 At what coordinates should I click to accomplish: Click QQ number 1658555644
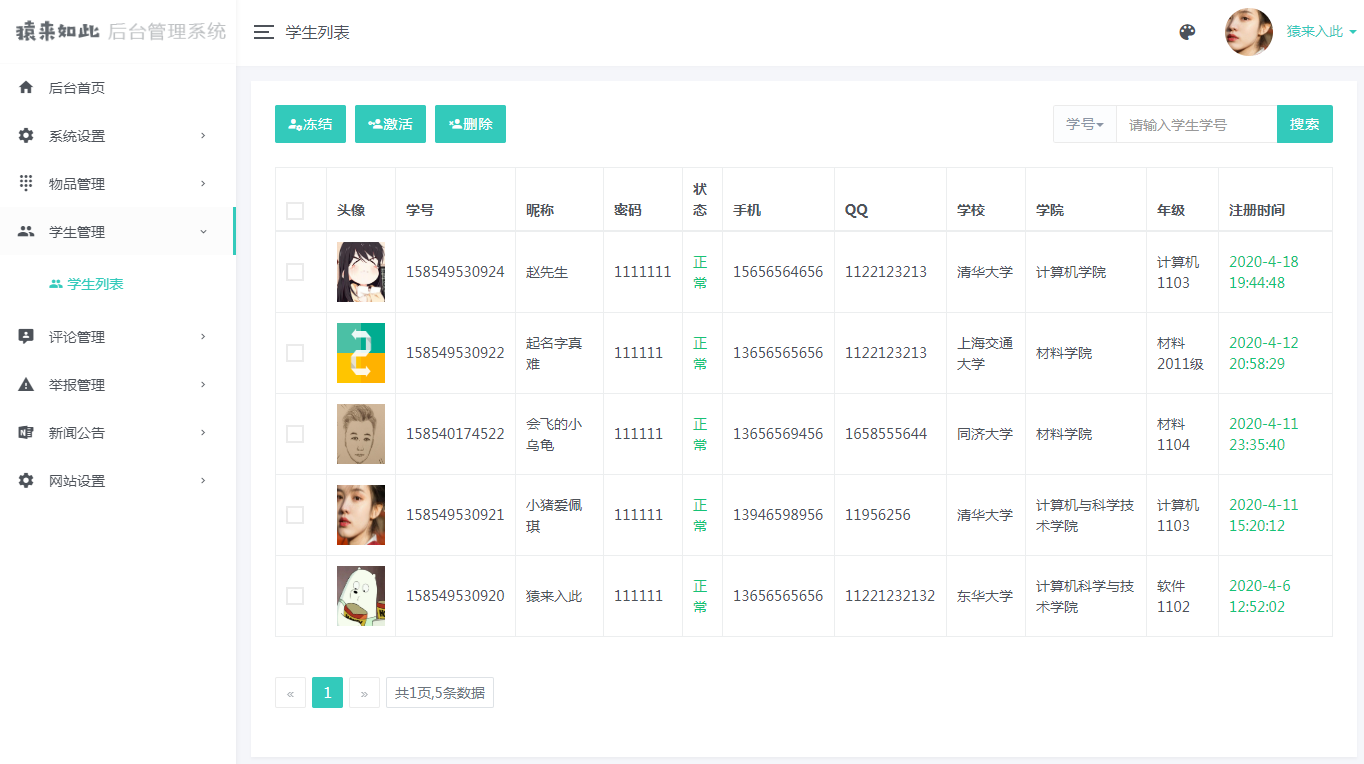(886, 434)
